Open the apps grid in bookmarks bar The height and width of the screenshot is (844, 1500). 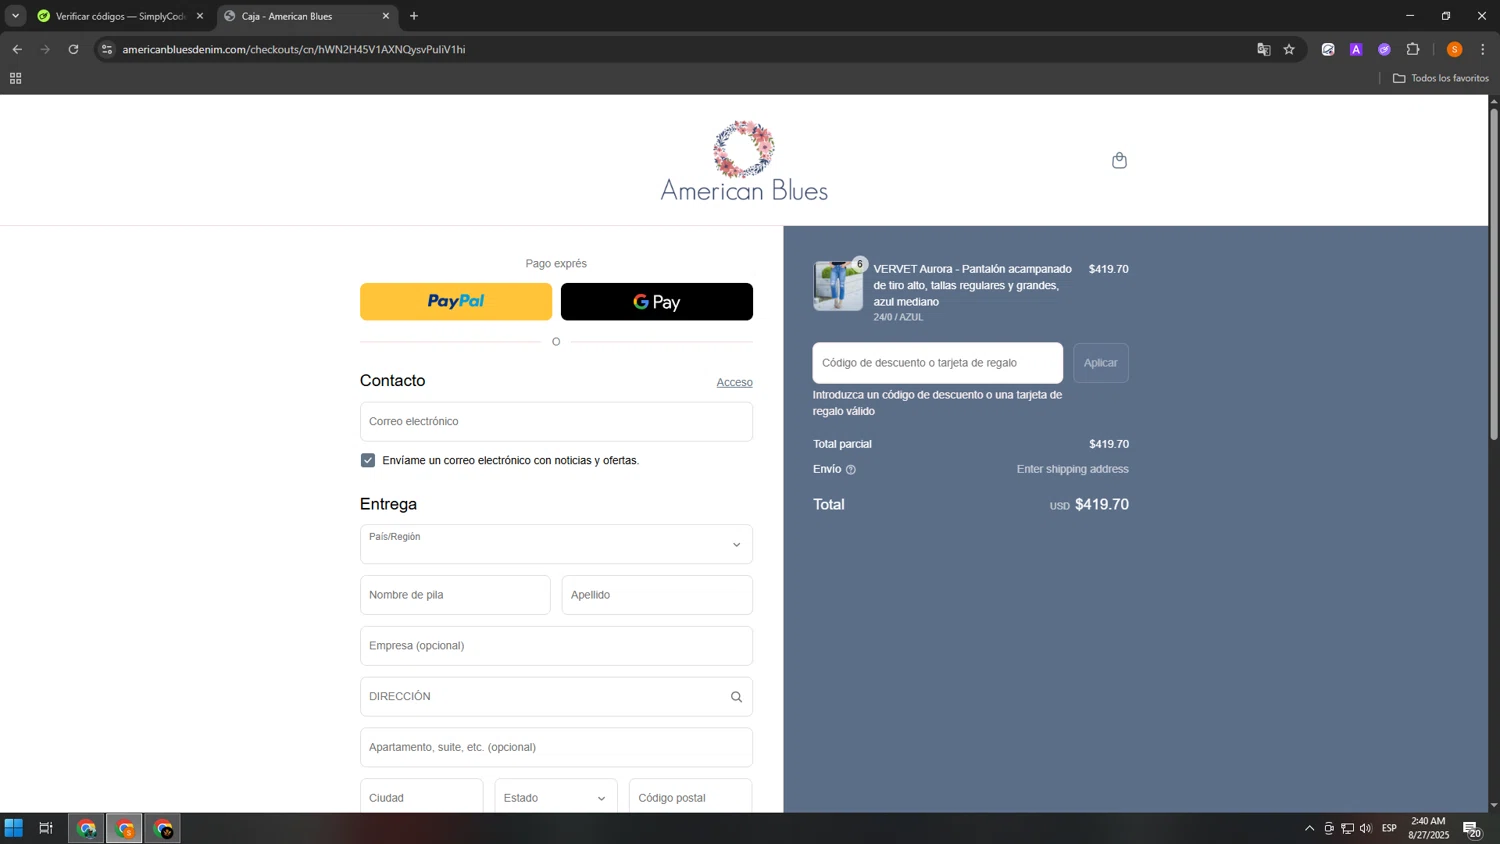(15, 78)
